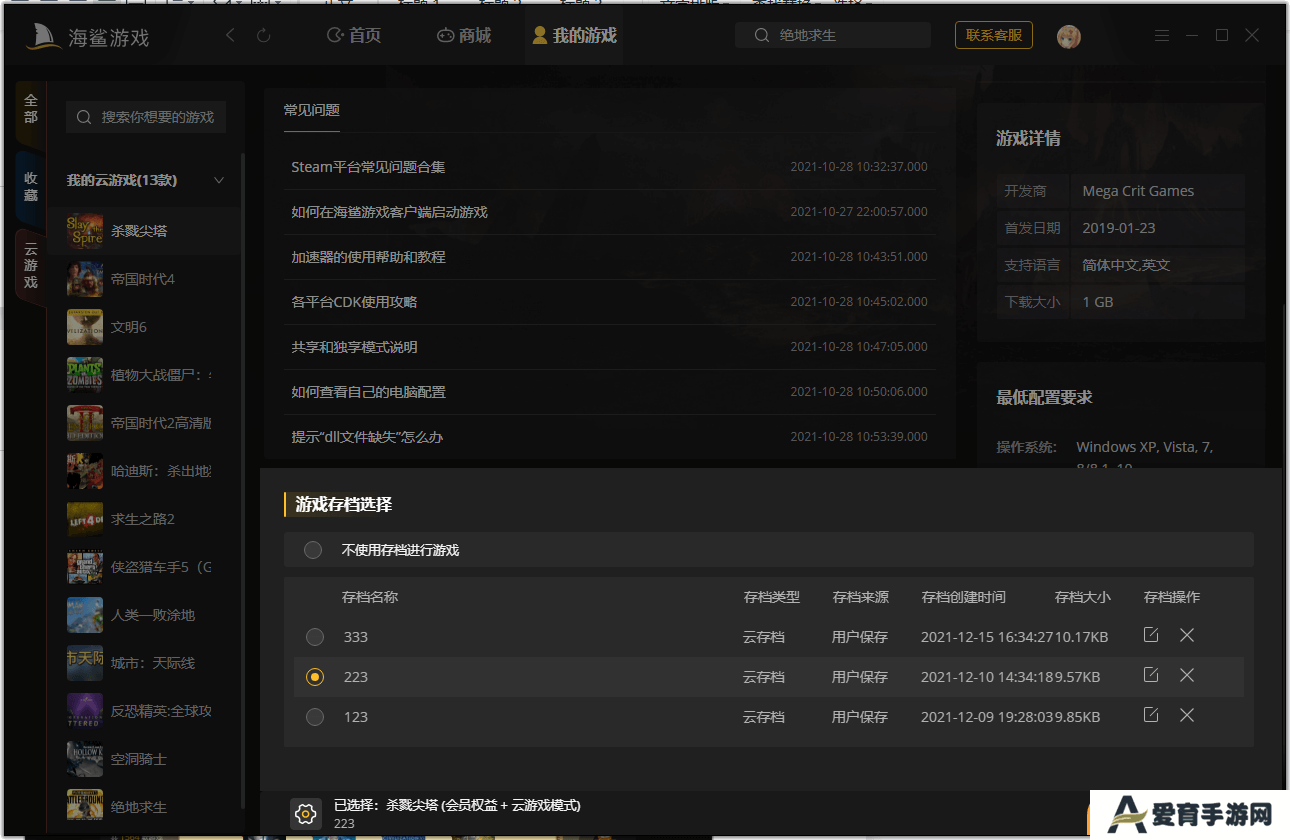Go to 商城 tab

coord(464,35)
